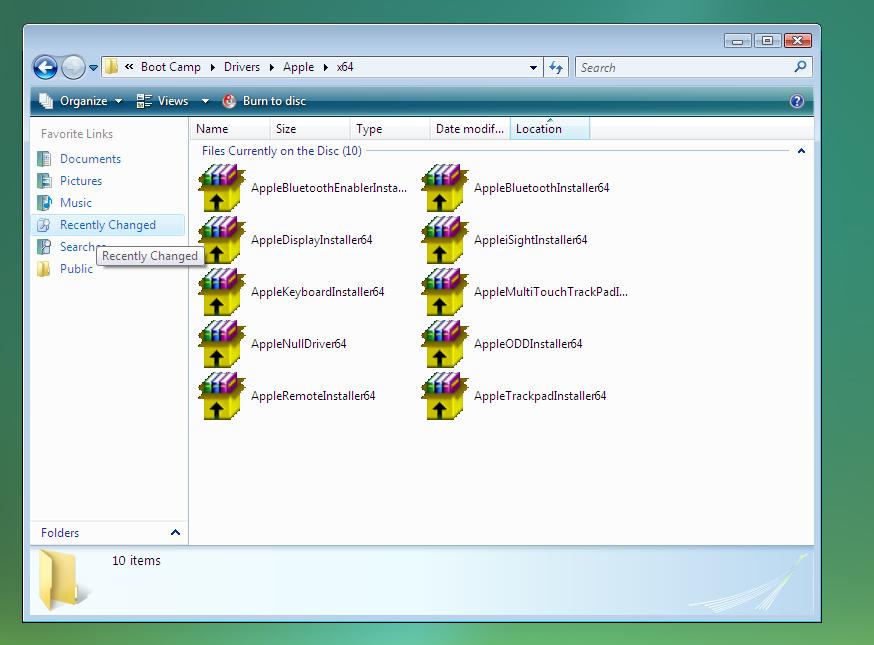Image resolution: width=874 pixels, height=645 pixels.
Task: Select Boot Camp in the address breadcrumb
Action: pos(171,67)
